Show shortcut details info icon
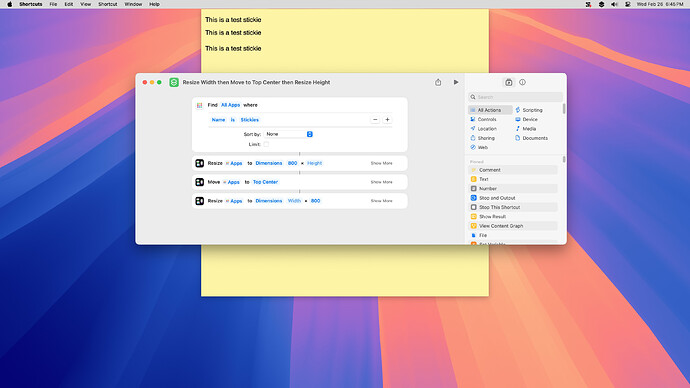The width and height of the screenshot is (690, 388). 522,82
